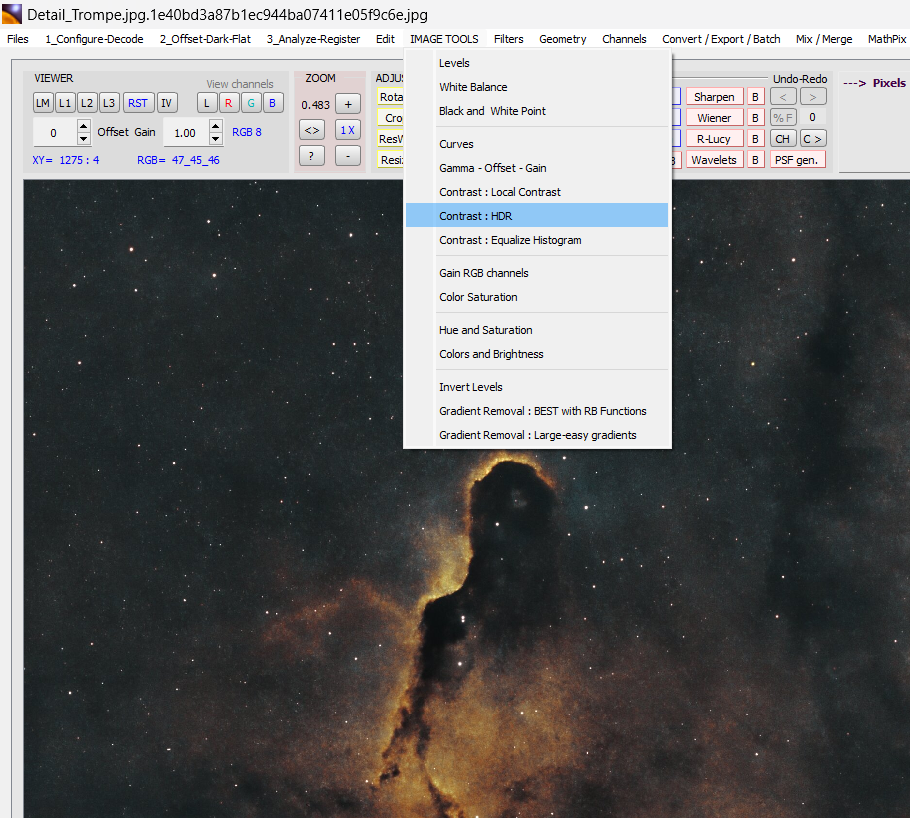Click the Redo right arrow button
The height and width of the screenshot is (818, 910).
pos(813,97)
